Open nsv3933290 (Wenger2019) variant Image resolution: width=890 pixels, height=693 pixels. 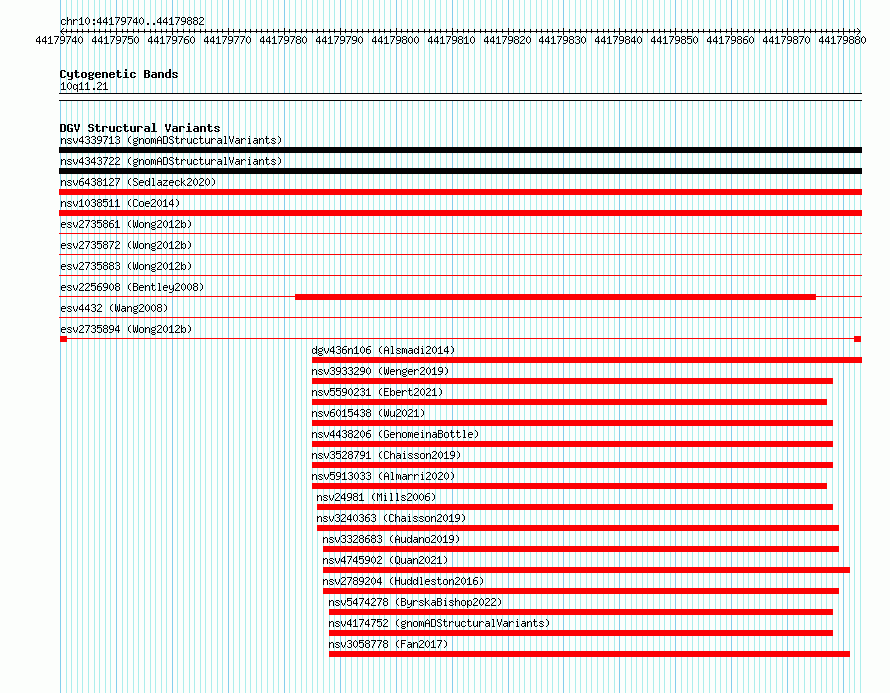[380, 371]
